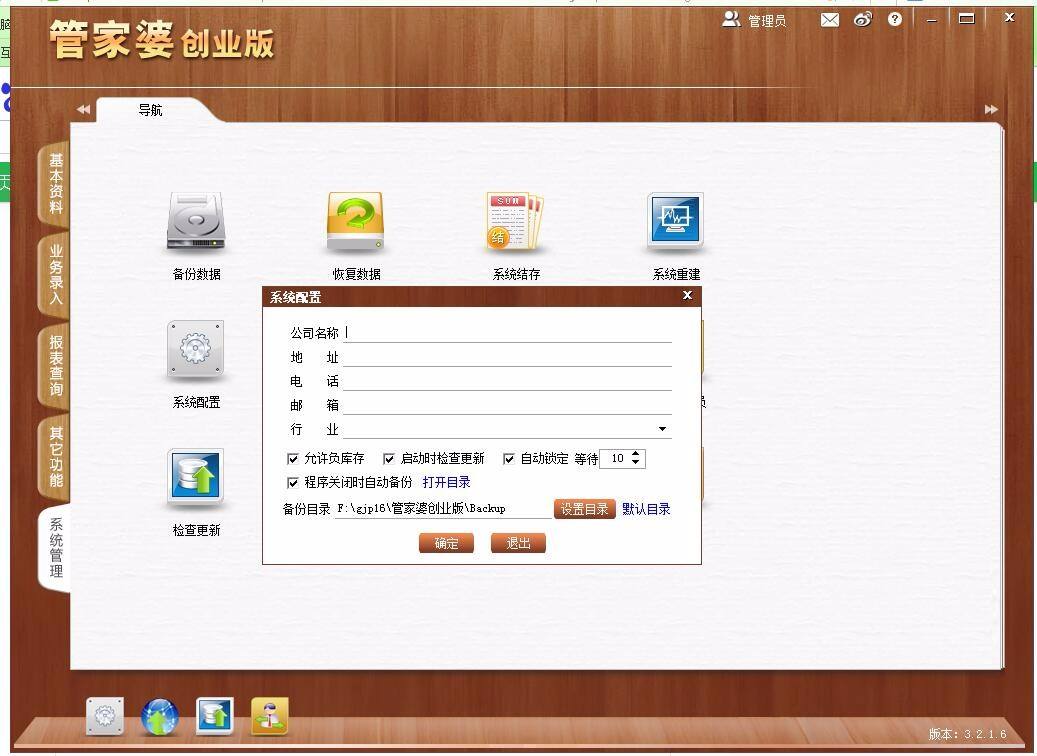Disable the 自动锁定 auto-lock checkbox
The image size is (1037, 756).
tap(507, 459)
